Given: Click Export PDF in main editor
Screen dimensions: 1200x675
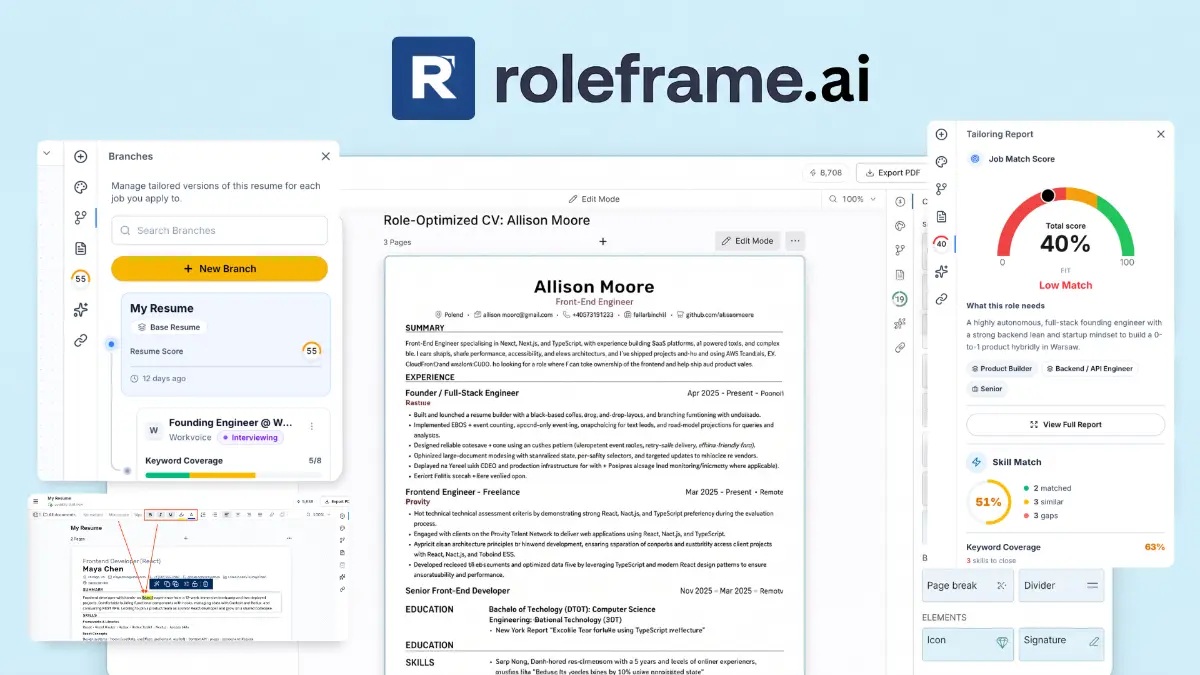Looking at the screenshot, I should click(892, 172).
